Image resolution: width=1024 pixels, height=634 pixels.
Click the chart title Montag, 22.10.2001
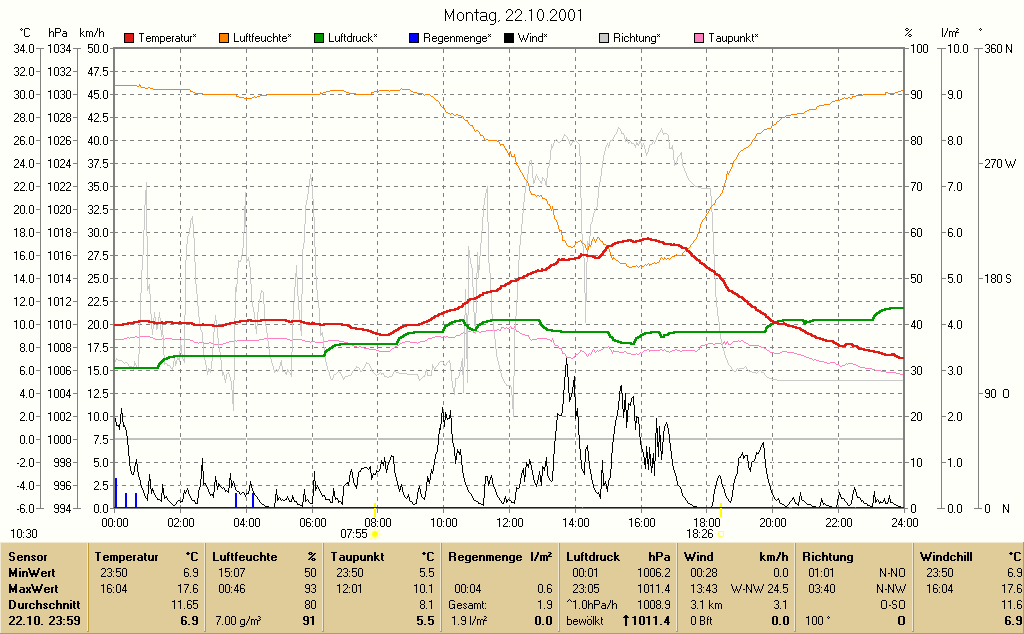513,15
